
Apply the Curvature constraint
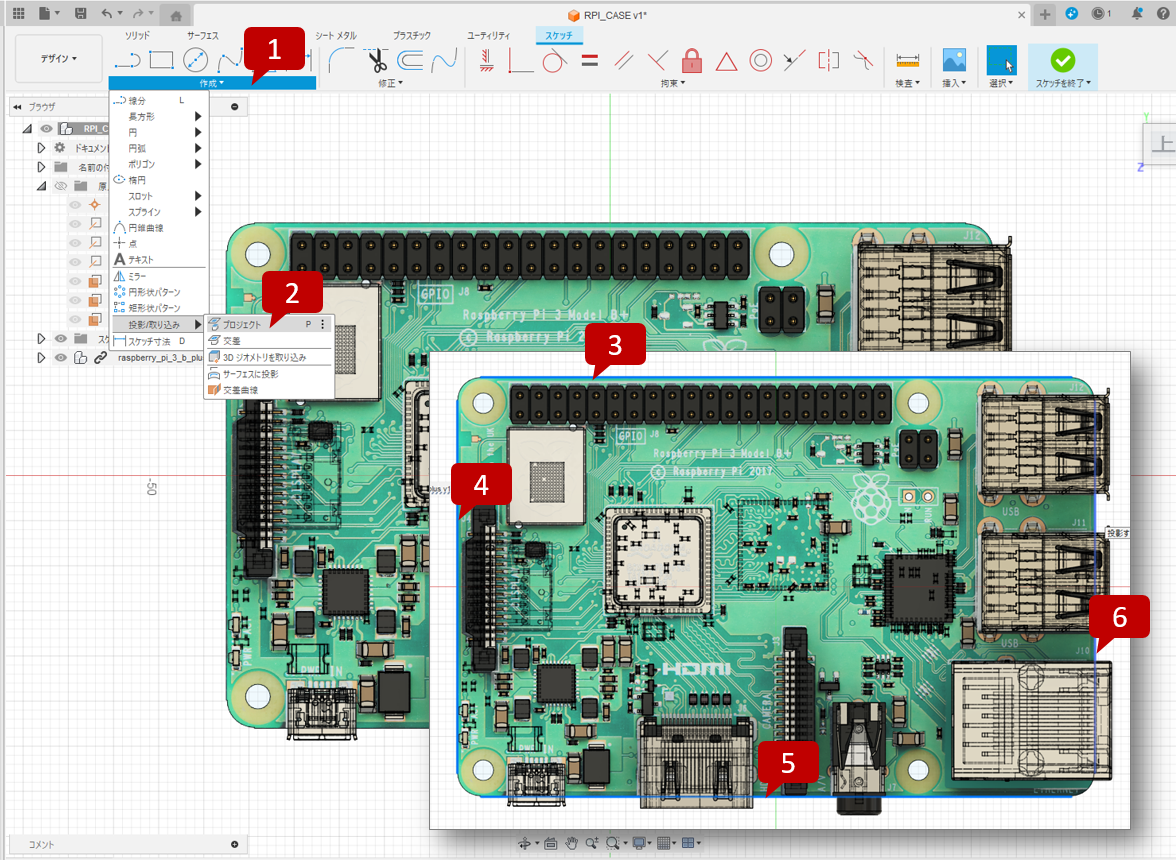[863, 60]
